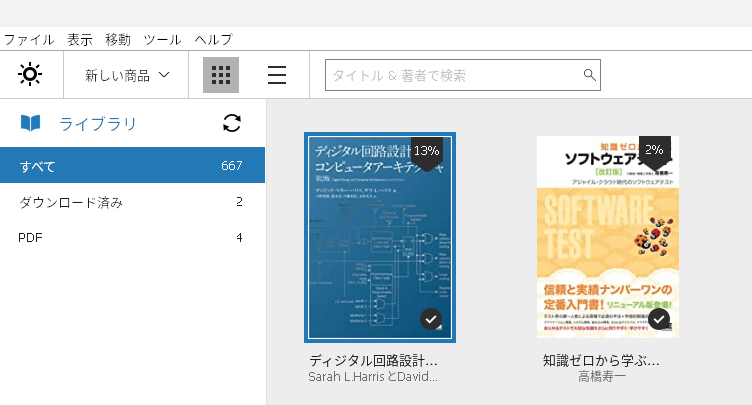Click the 高橋寿一 author text
This screenshot has width=752, height=405.
(601, 377)
